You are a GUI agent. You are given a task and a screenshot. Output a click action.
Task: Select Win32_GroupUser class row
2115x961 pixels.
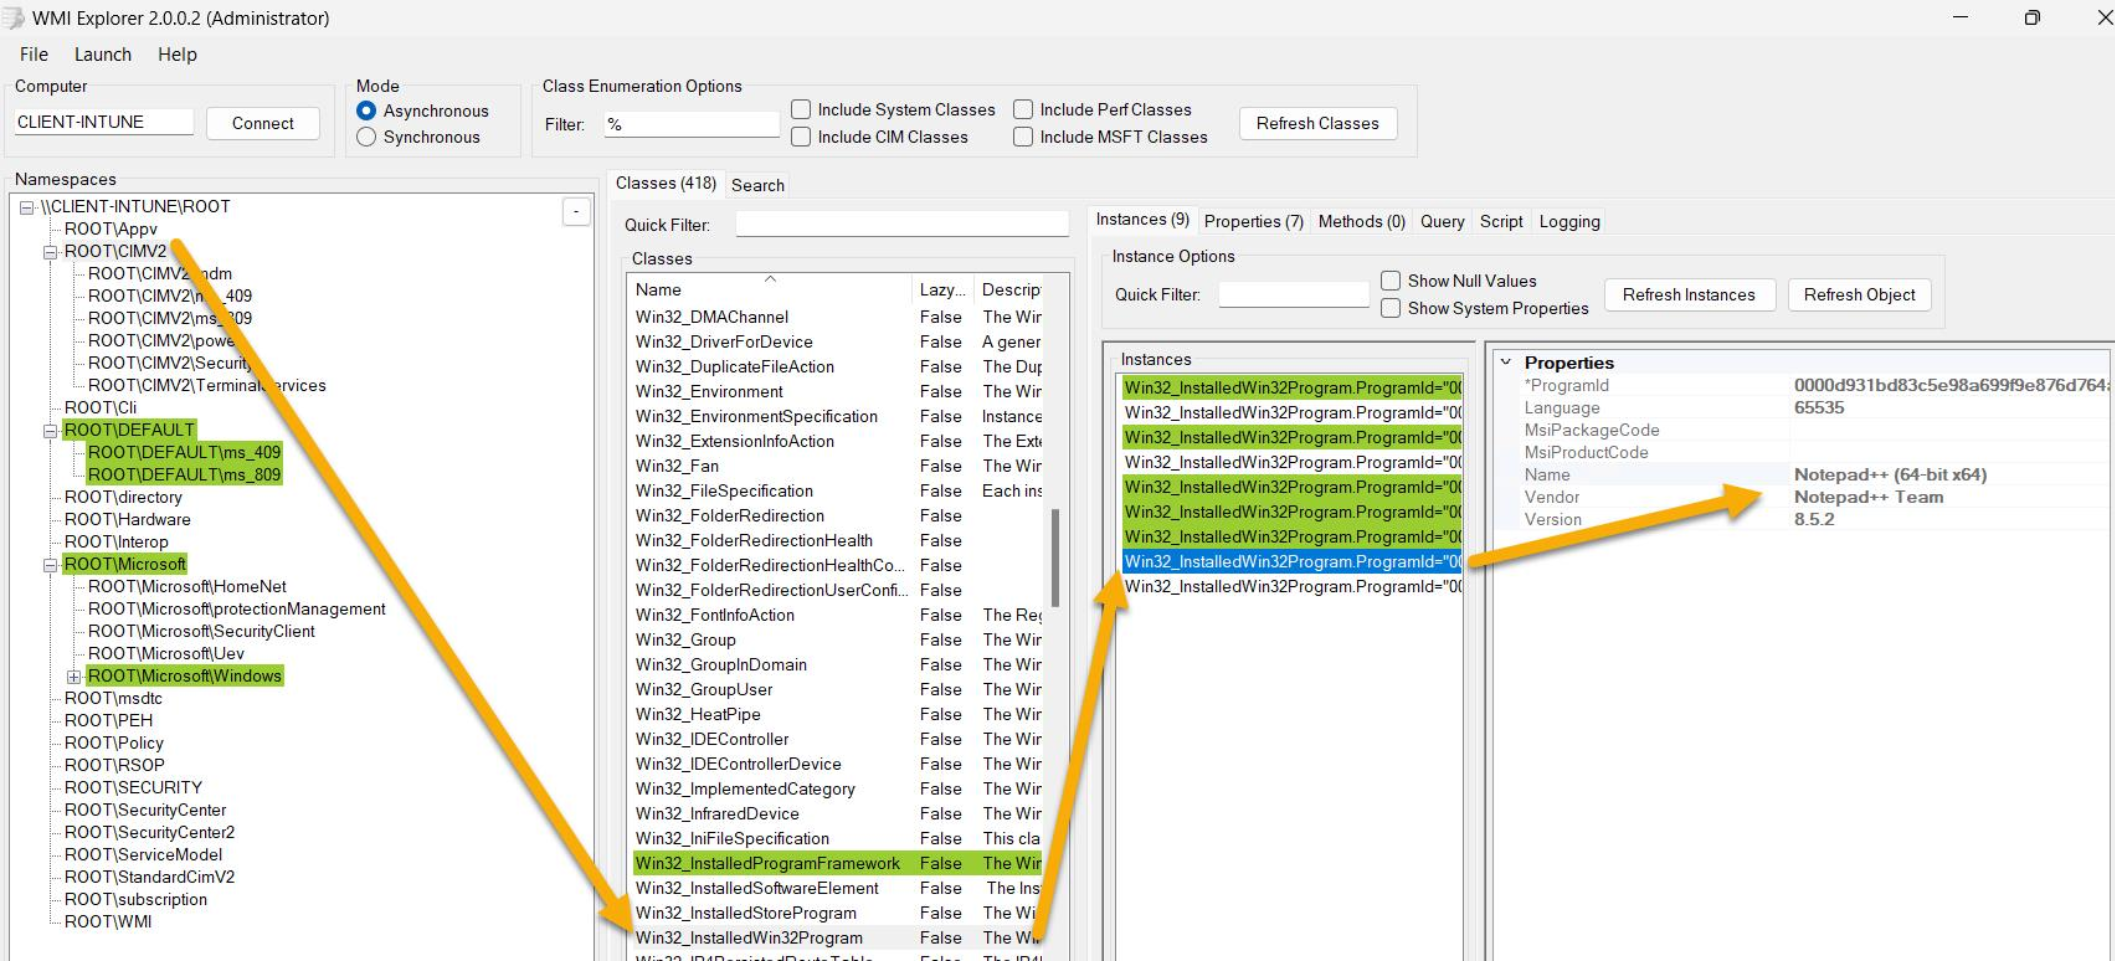[838, 690]
